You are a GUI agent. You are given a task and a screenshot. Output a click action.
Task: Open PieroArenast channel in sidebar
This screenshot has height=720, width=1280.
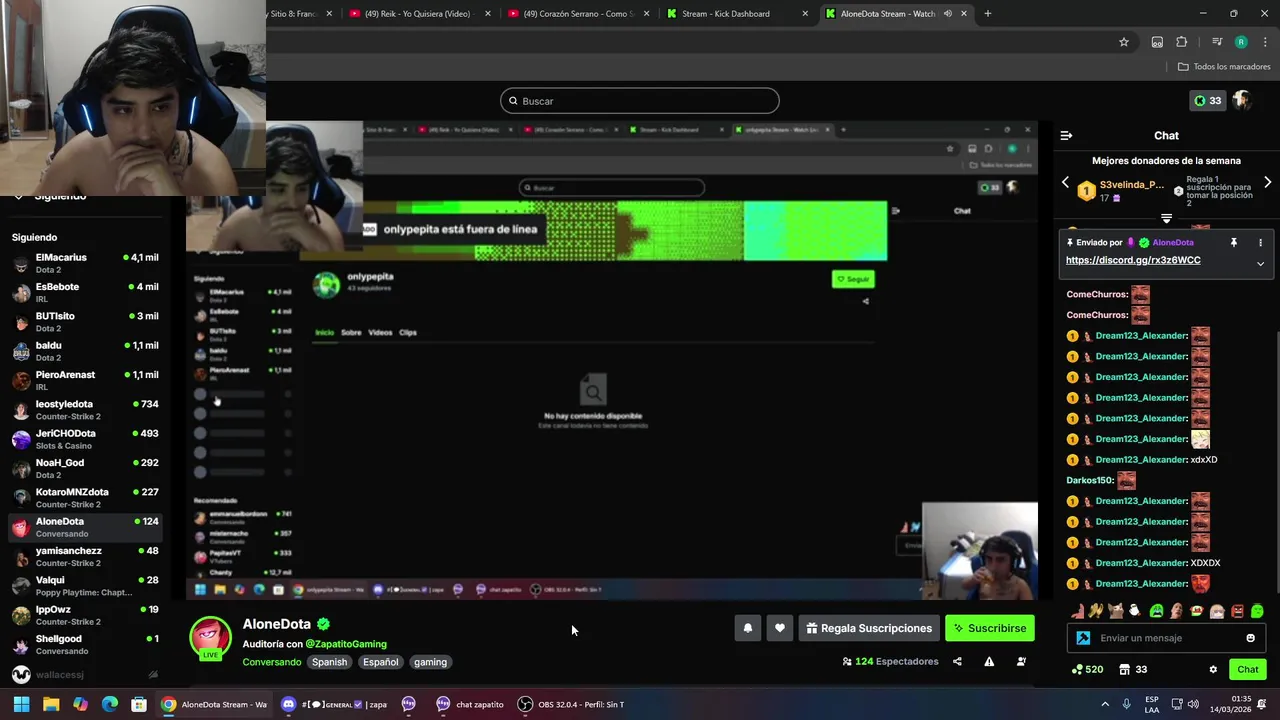tap(85, 380)
